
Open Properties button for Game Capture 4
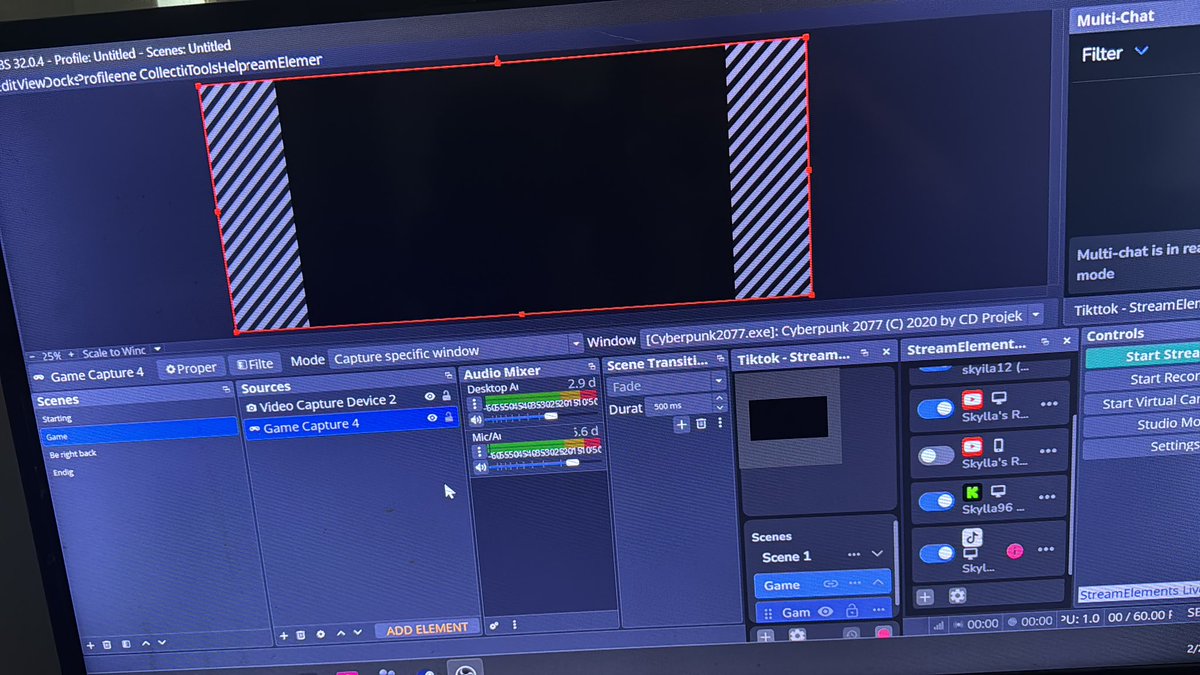[x=191, y=368]
